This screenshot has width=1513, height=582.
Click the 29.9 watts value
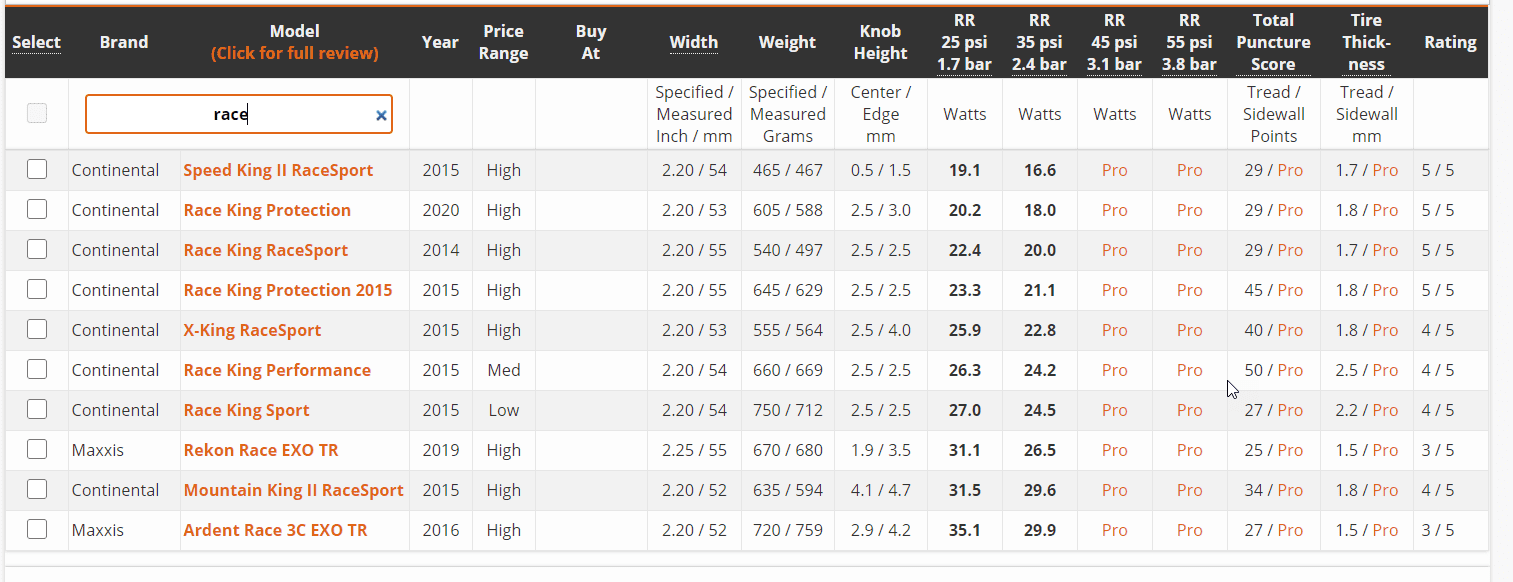pyautogui.click(x=1040, y=530)
